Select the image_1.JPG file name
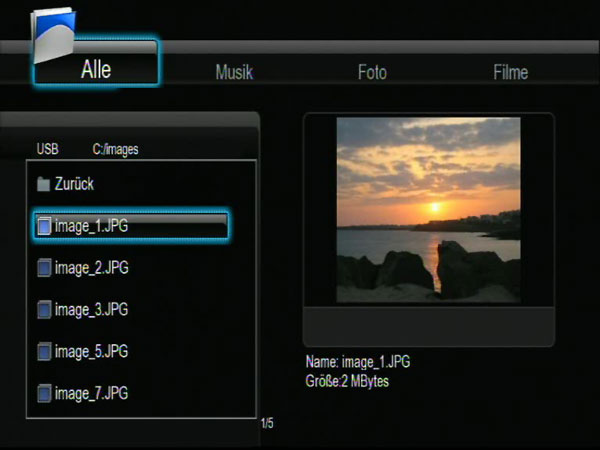This screenshot has width=600, height=450. pyautogui.click(x=91, y=226)
